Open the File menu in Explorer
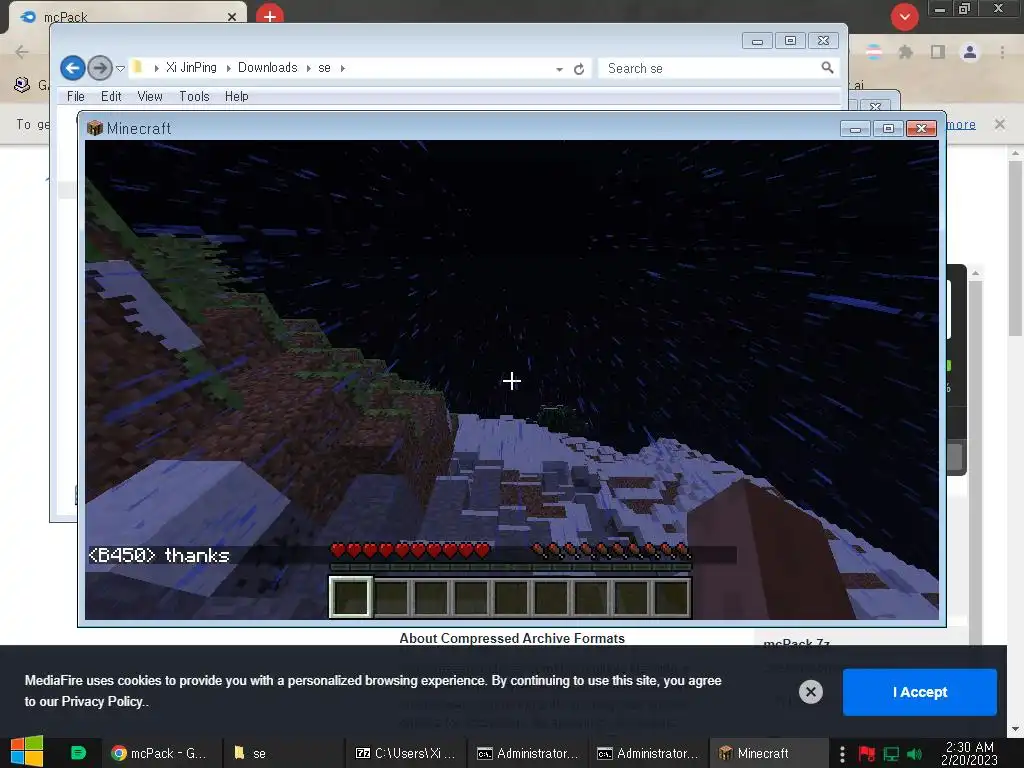Screen dimensions: 1024x768 (76, 96)
